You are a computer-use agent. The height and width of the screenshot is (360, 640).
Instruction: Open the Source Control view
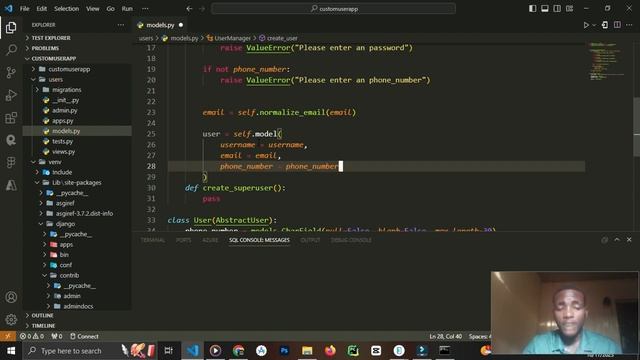[11, 73]
